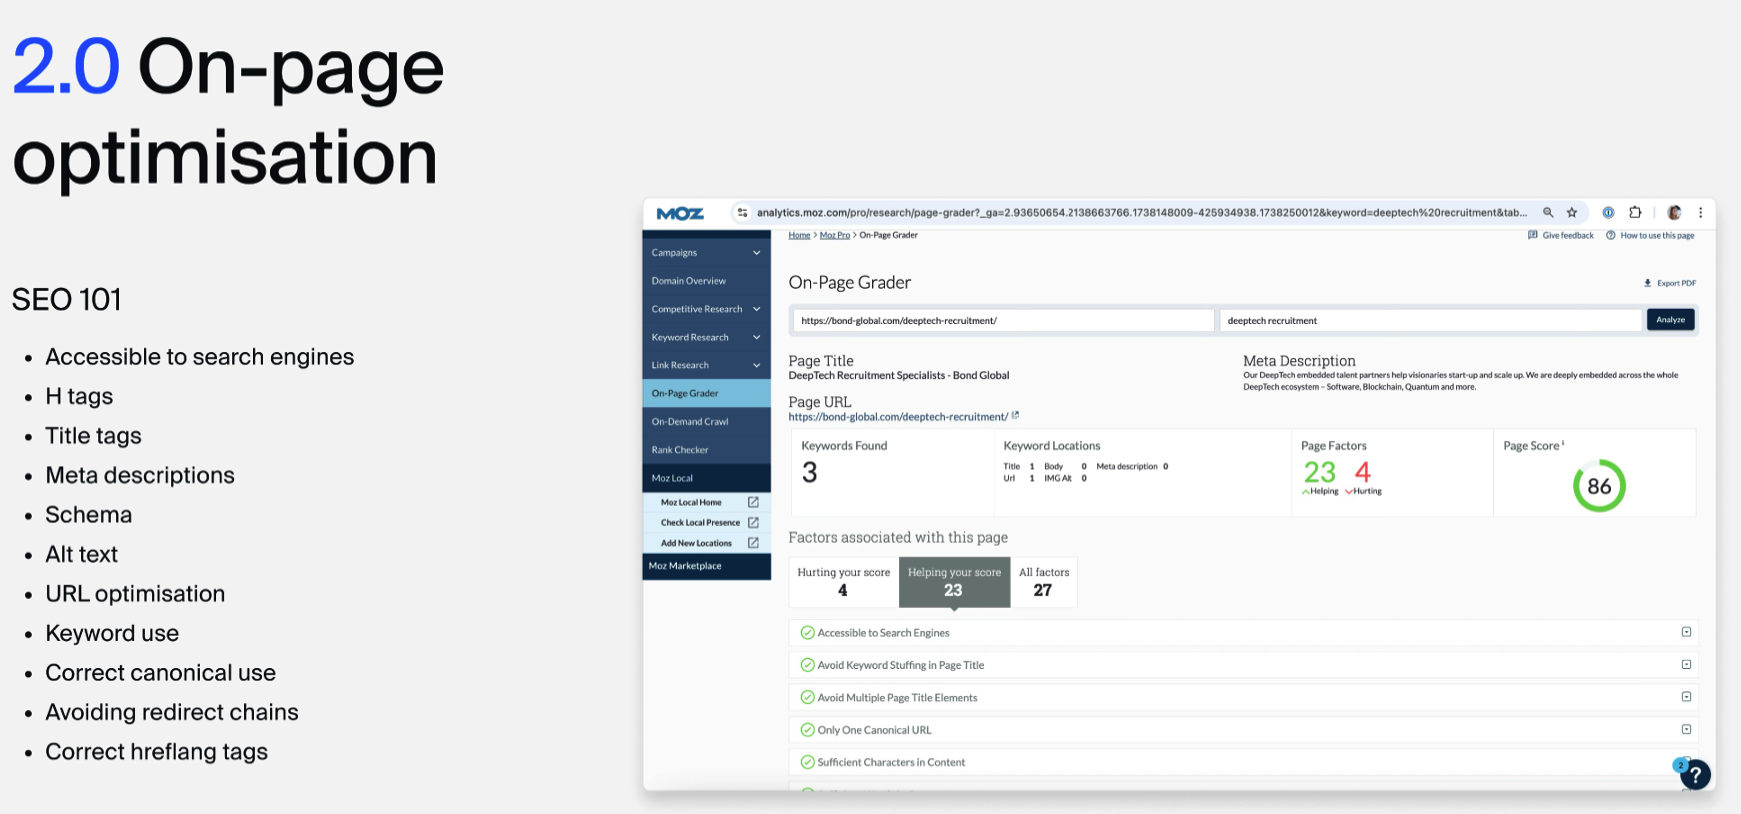Switch to Hurting your score tab

click(843, 582)
